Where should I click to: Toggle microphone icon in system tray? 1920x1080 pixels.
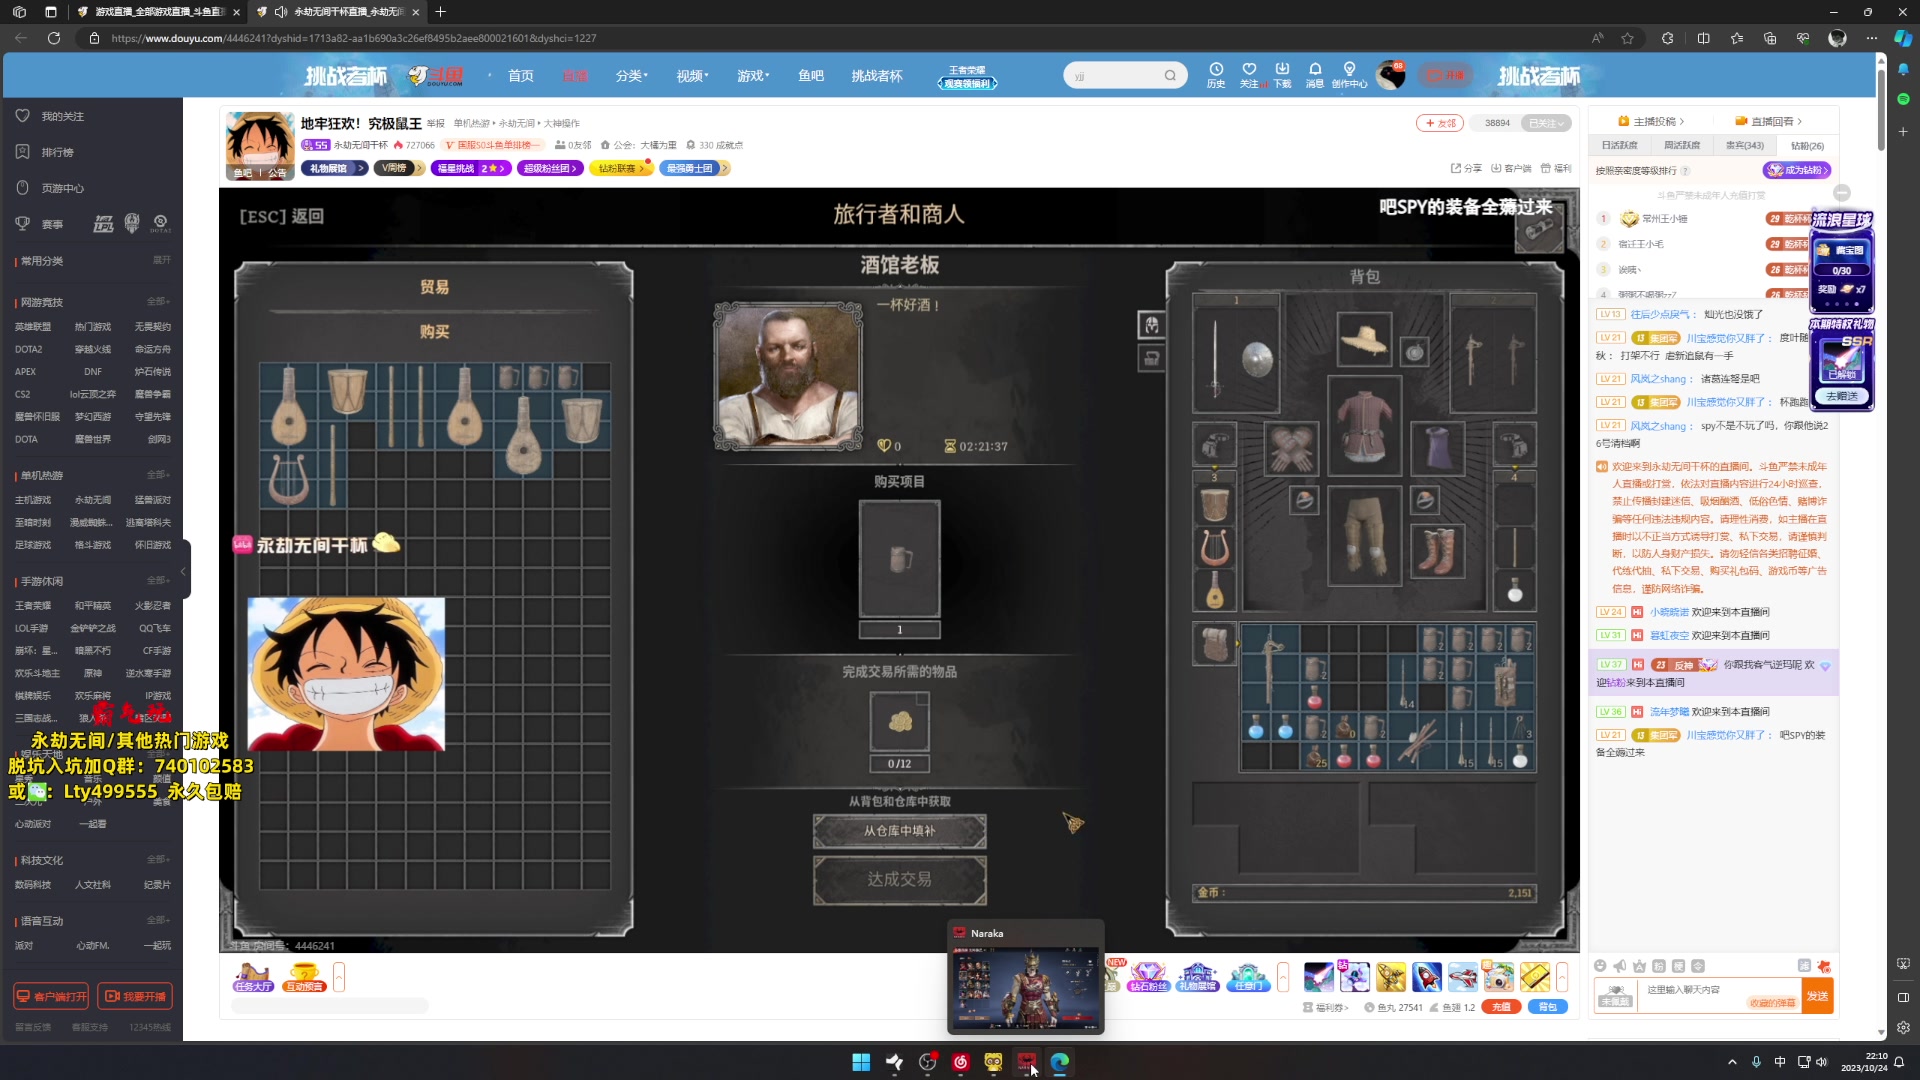(1756, 1062)
